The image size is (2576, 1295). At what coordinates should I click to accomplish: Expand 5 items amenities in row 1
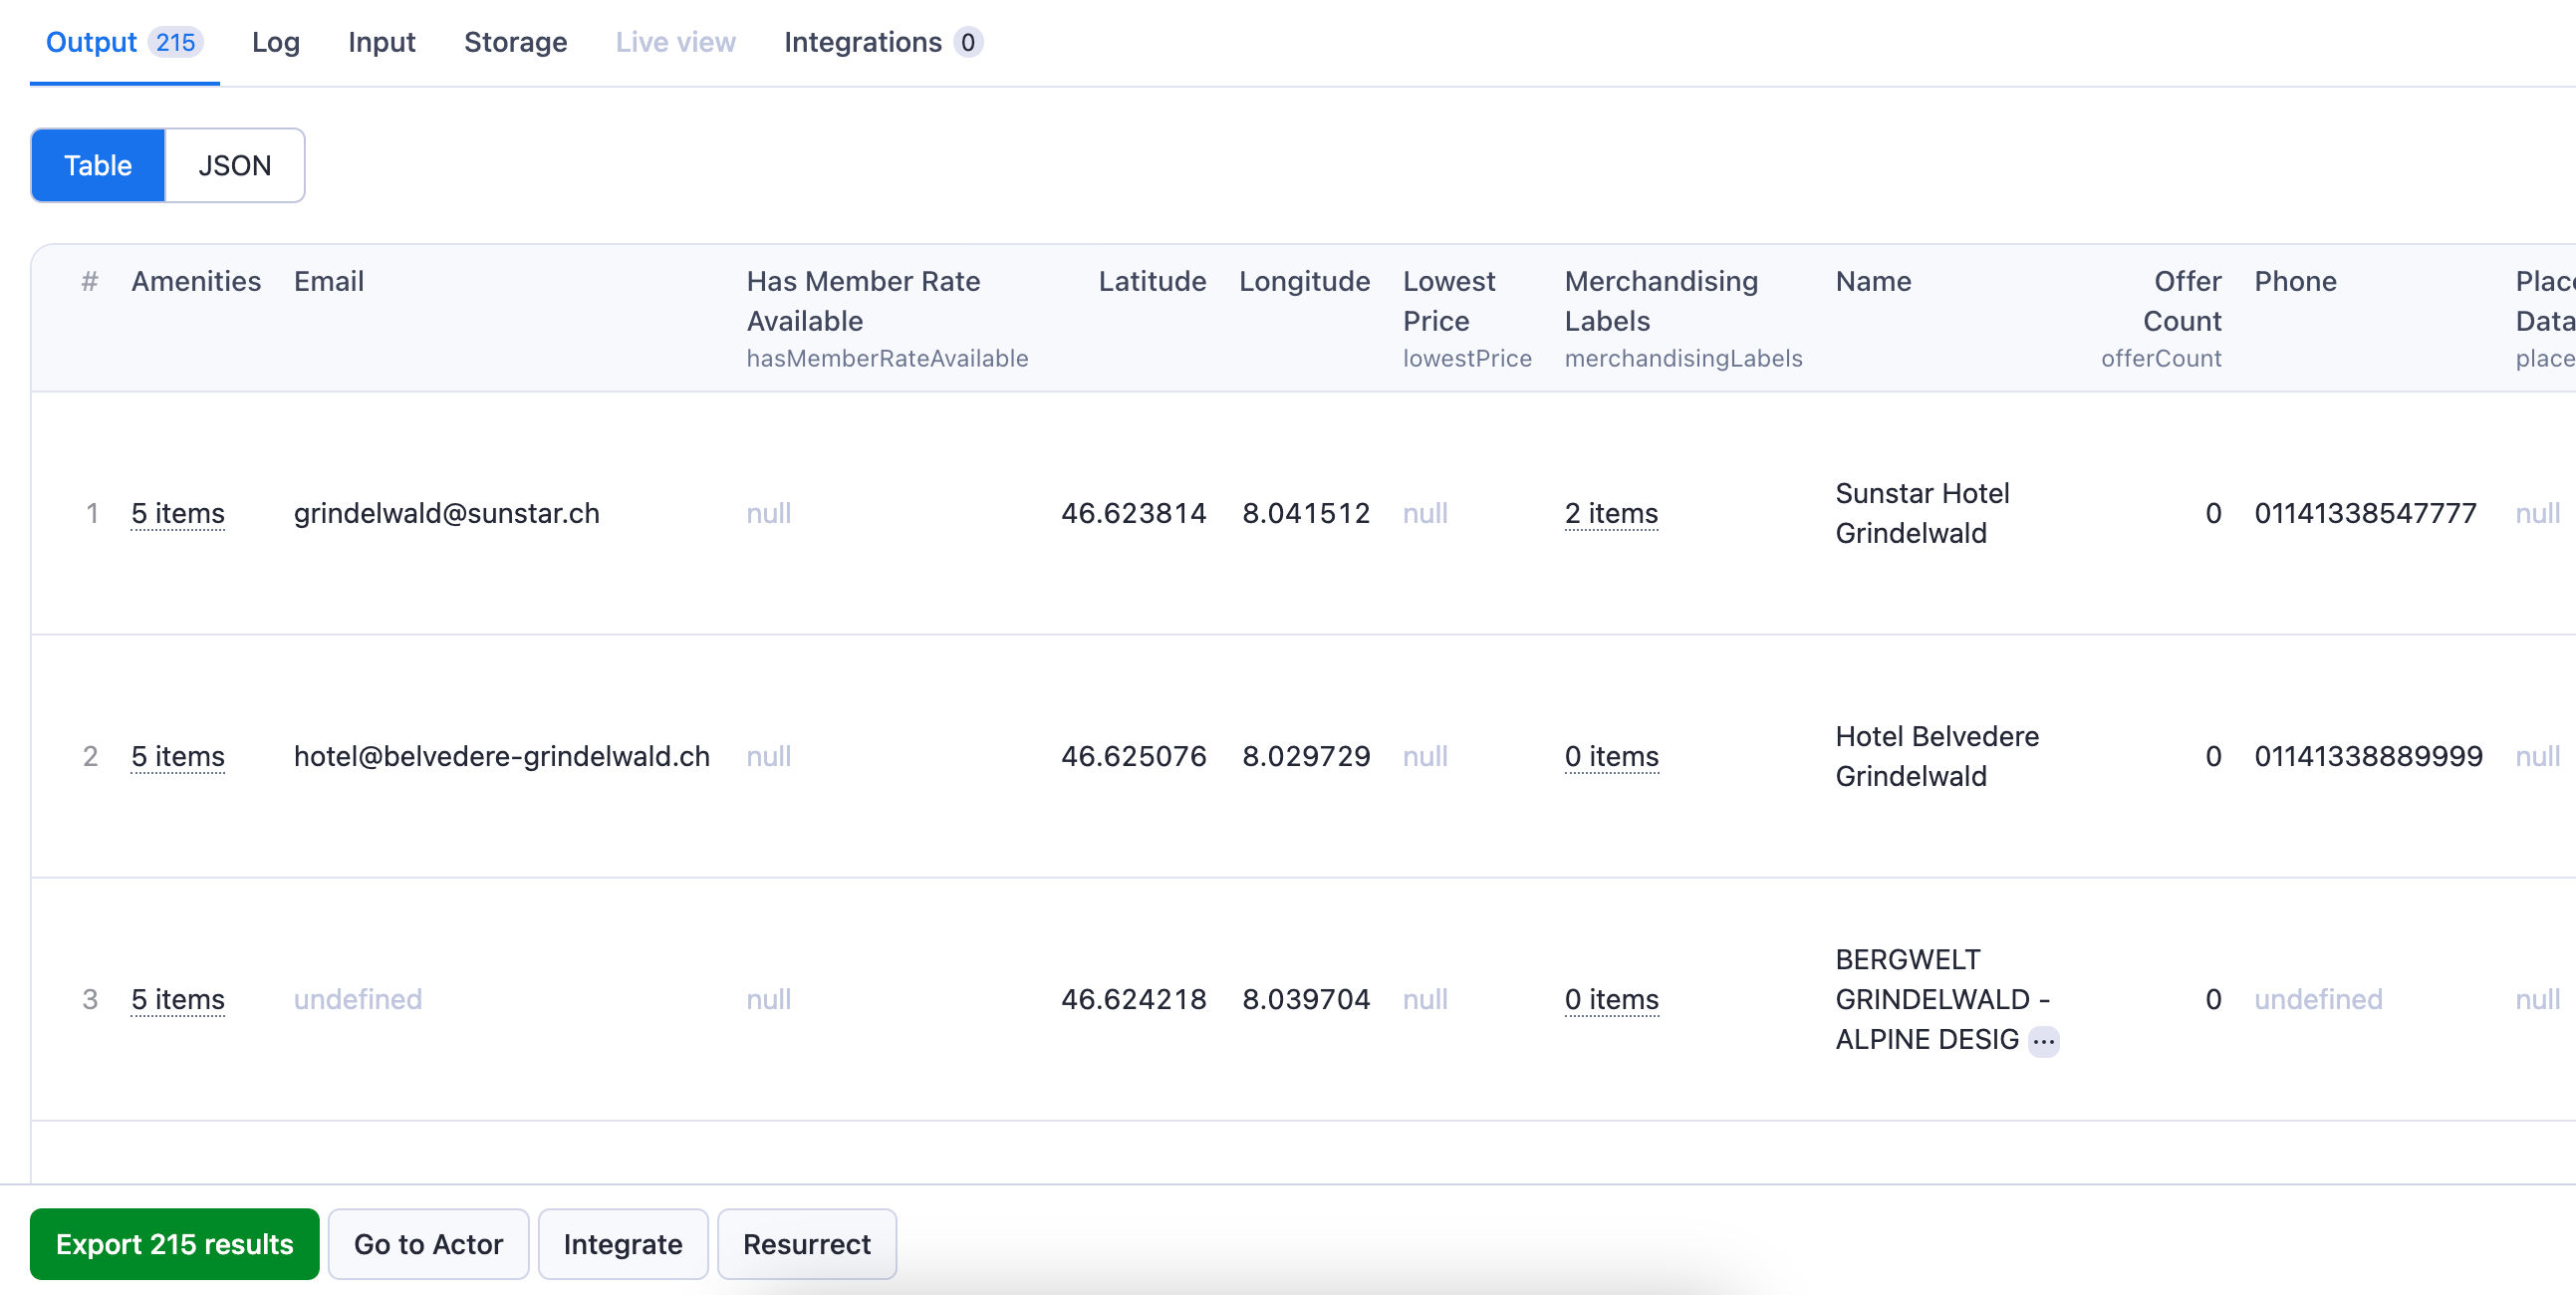(x=178, y=512)
